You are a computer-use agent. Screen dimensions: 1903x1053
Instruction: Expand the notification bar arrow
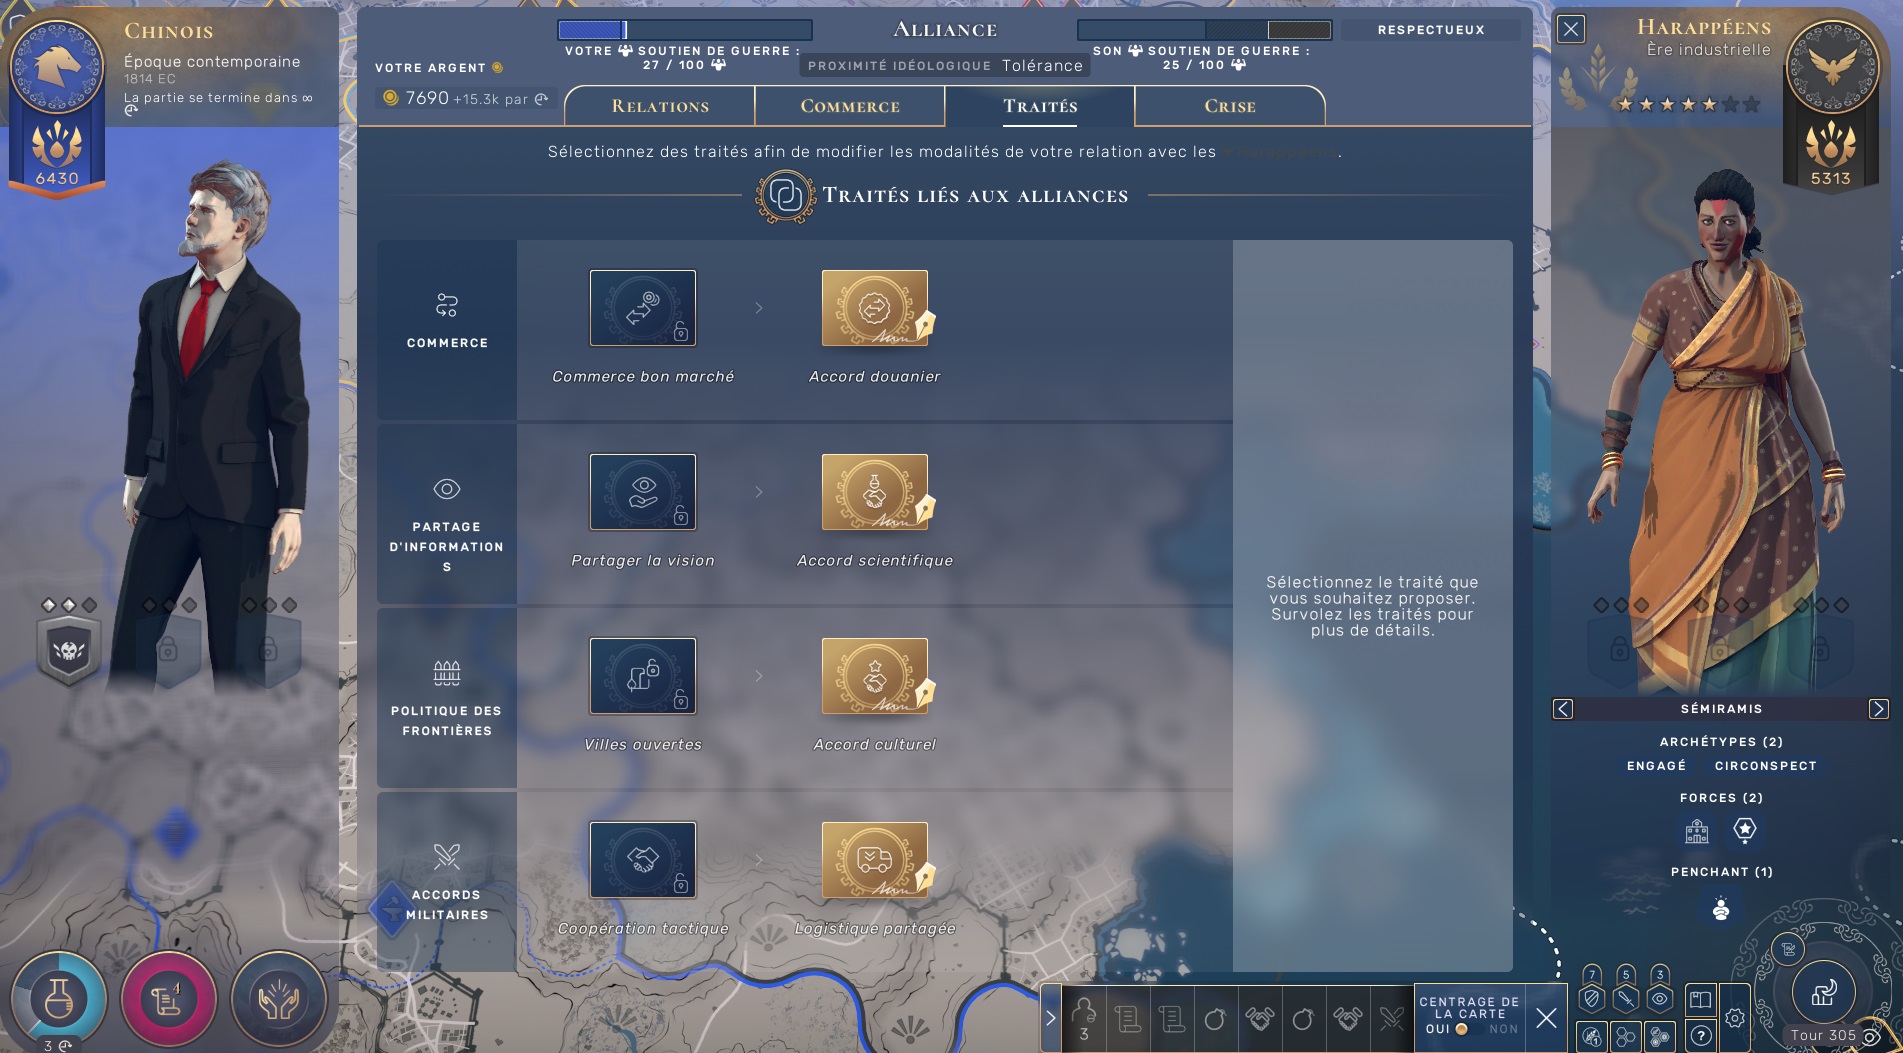pyautogui.click(x=1051, y=1018)
